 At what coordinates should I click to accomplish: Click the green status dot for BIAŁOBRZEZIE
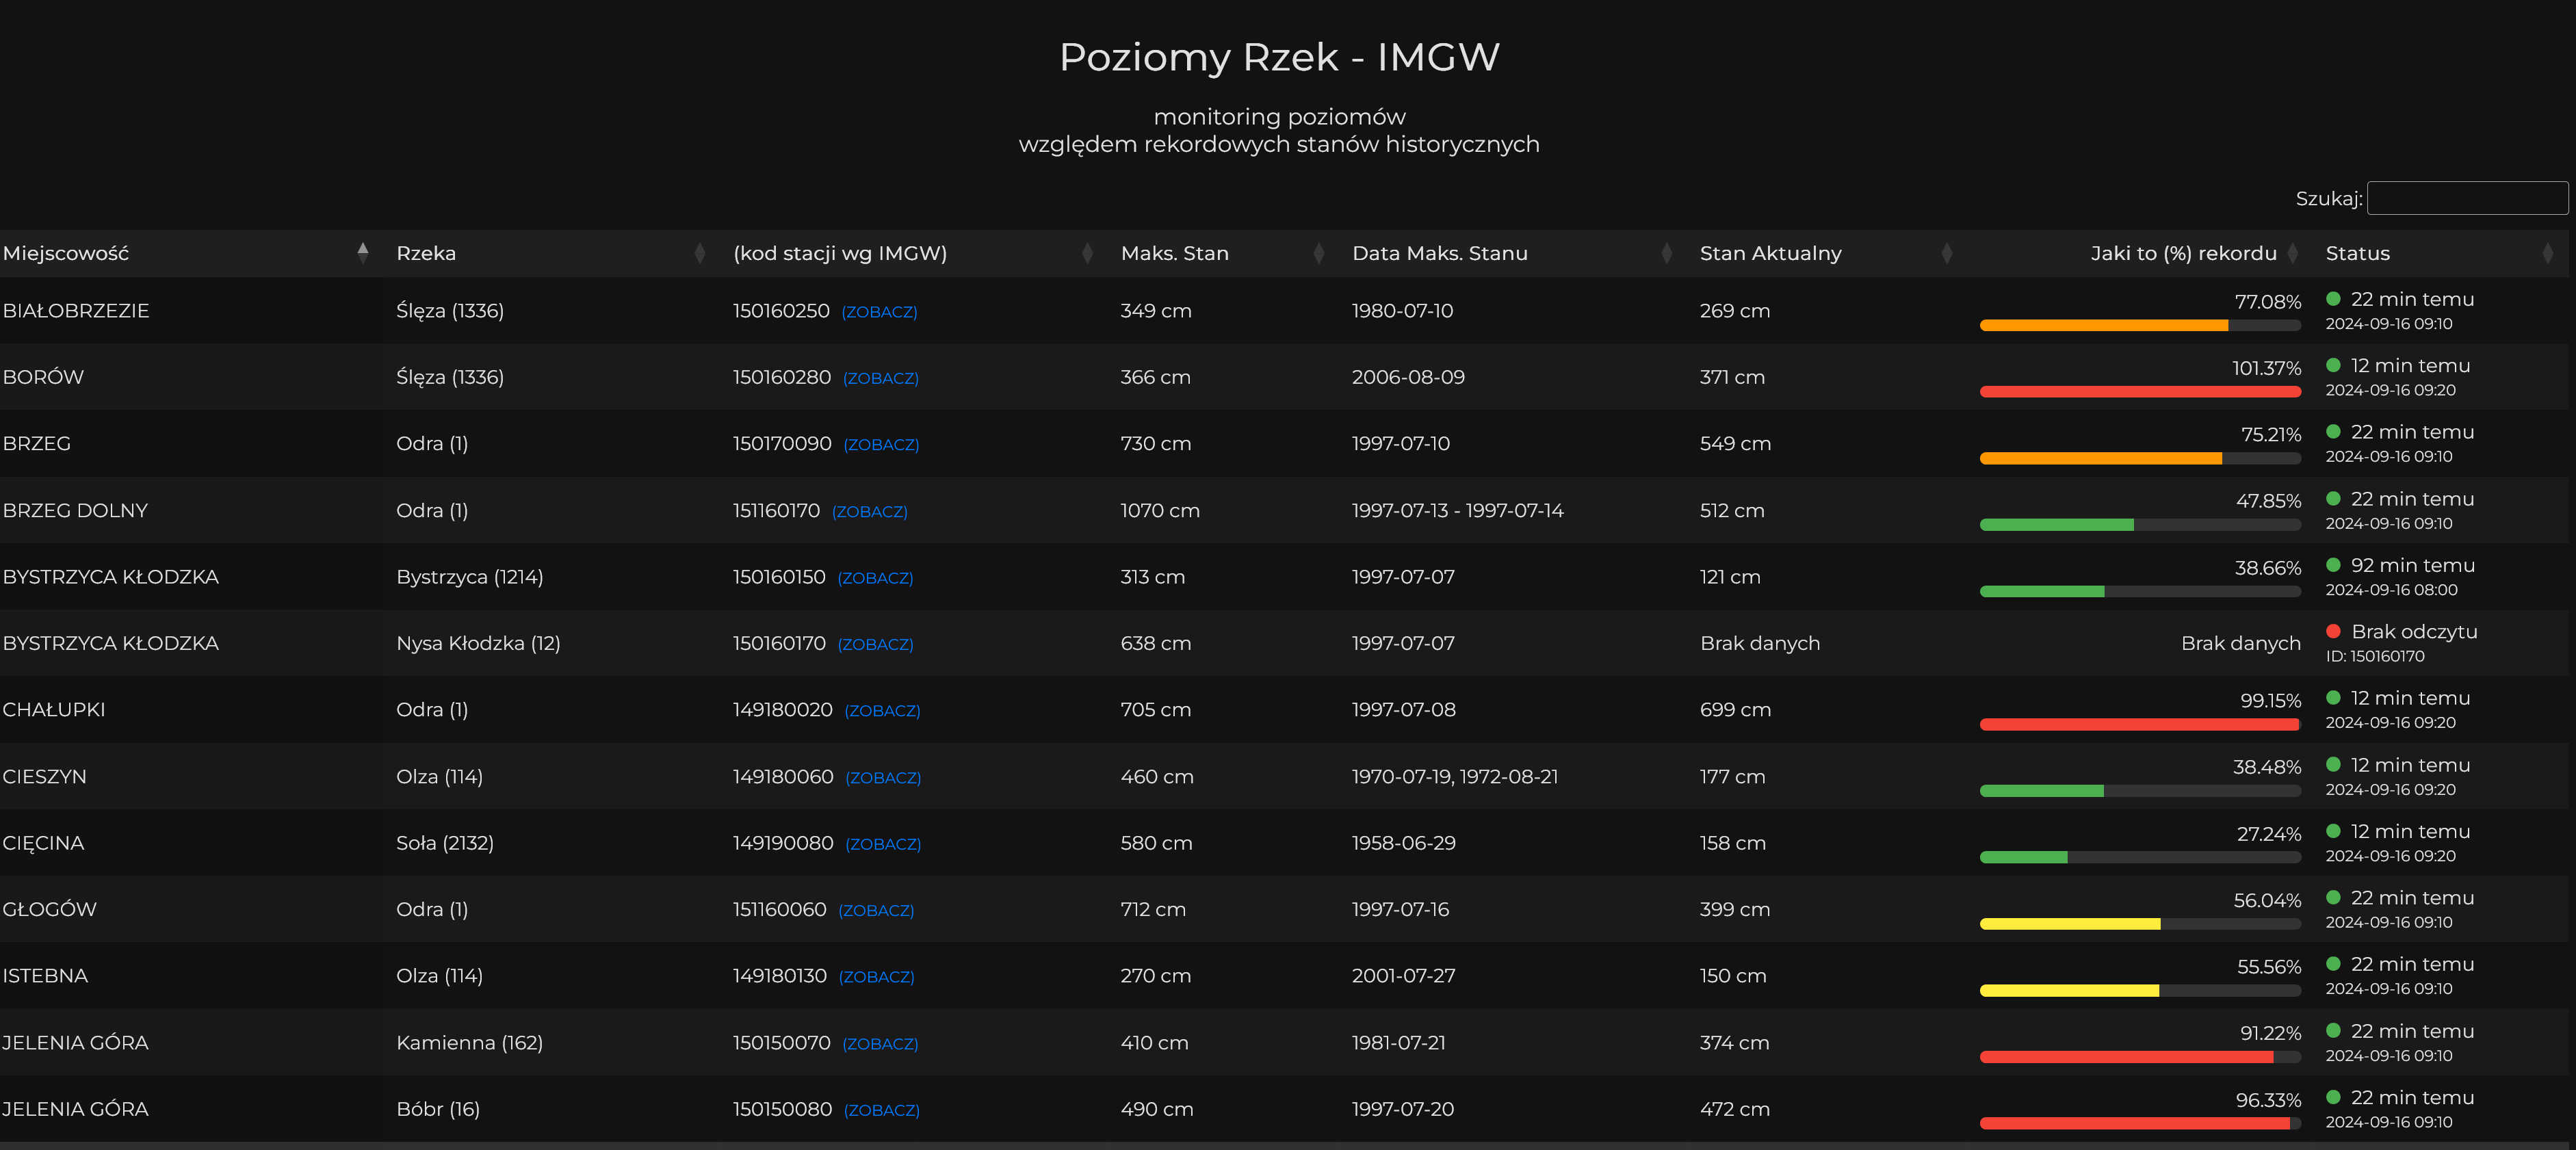click(2333, 298)
